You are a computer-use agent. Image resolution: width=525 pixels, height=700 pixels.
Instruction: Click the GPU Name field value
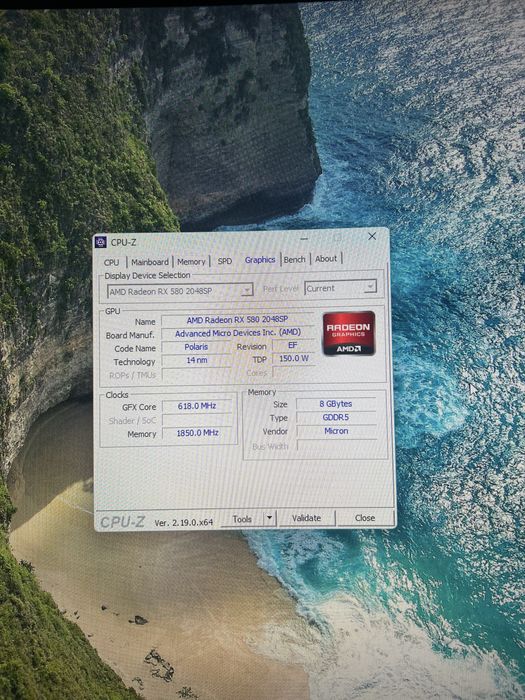[x=237, y=320]
